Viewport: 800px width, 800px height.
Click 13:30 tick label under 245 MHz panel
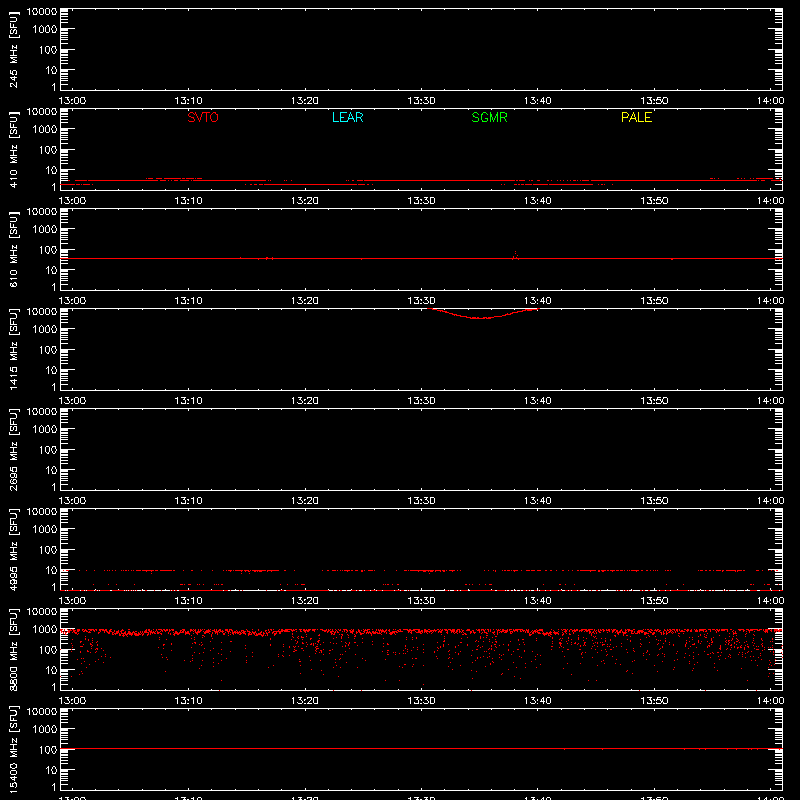pos(421,101)
